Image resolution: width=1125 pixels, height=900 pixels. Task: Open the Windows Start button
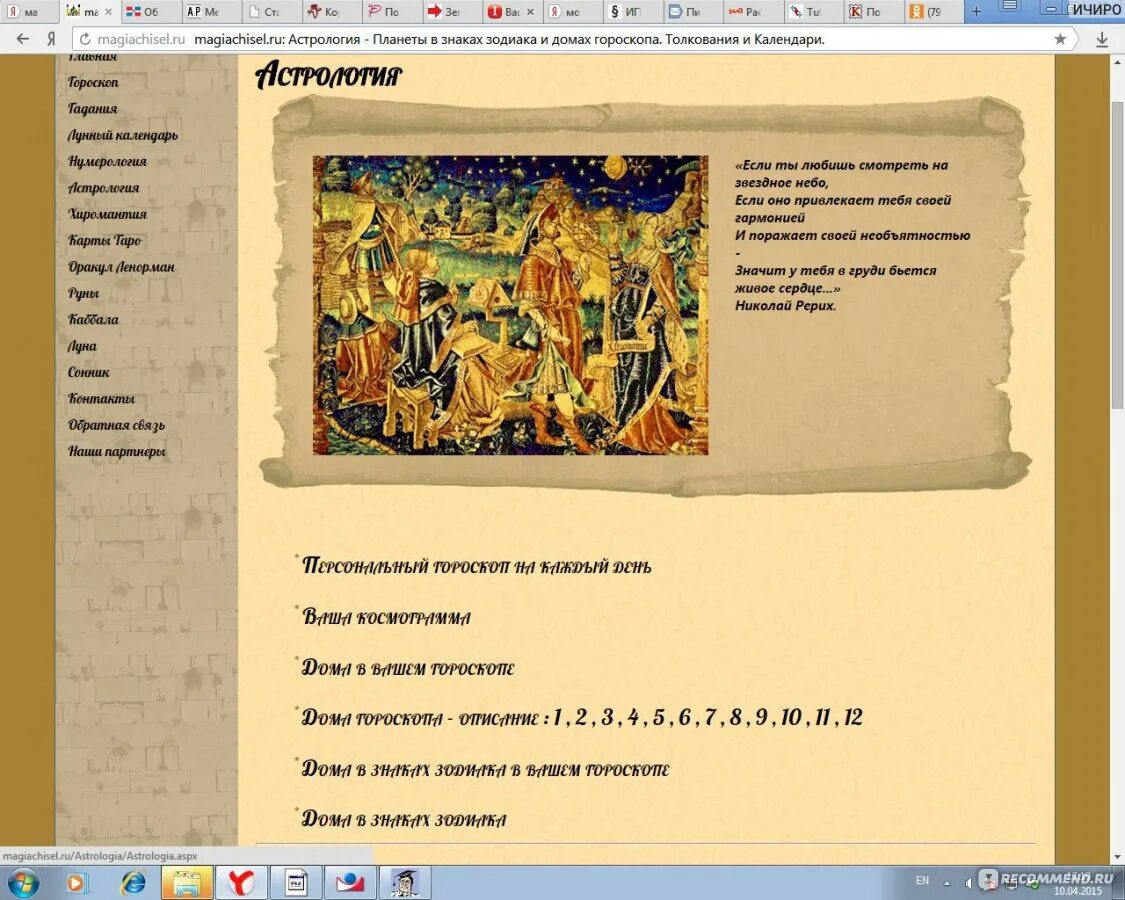click(23, 882)
